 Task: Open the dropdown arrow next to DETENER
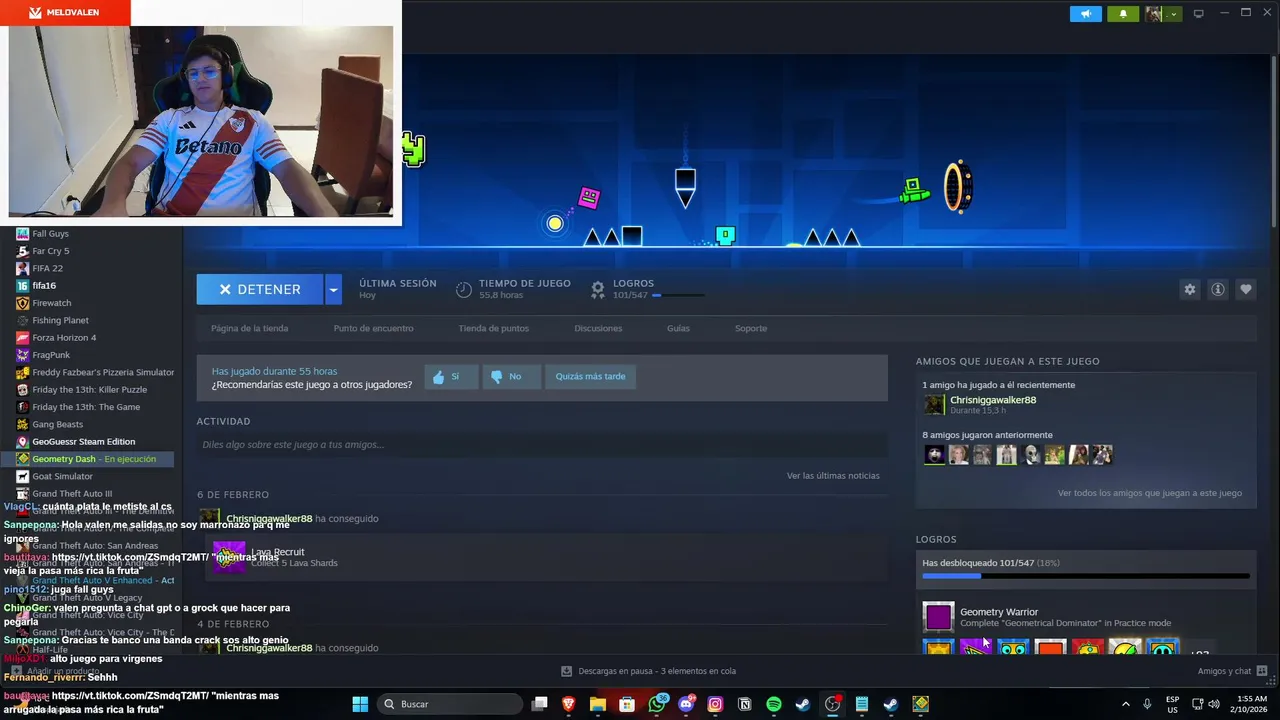tap(334, 289)
